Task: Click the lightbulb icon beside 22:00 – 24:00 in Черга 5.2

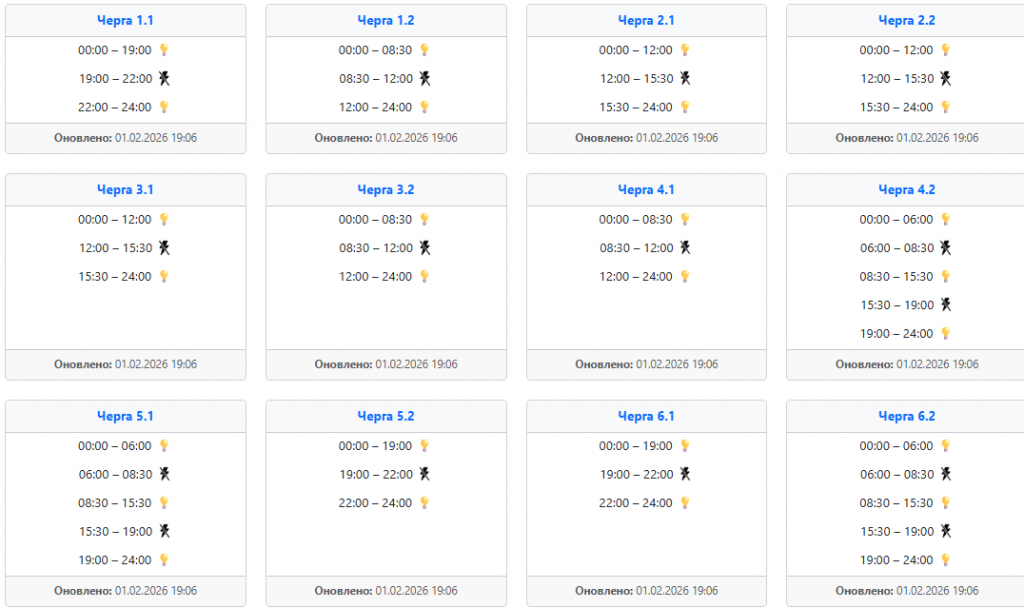Action: (424, 503)
